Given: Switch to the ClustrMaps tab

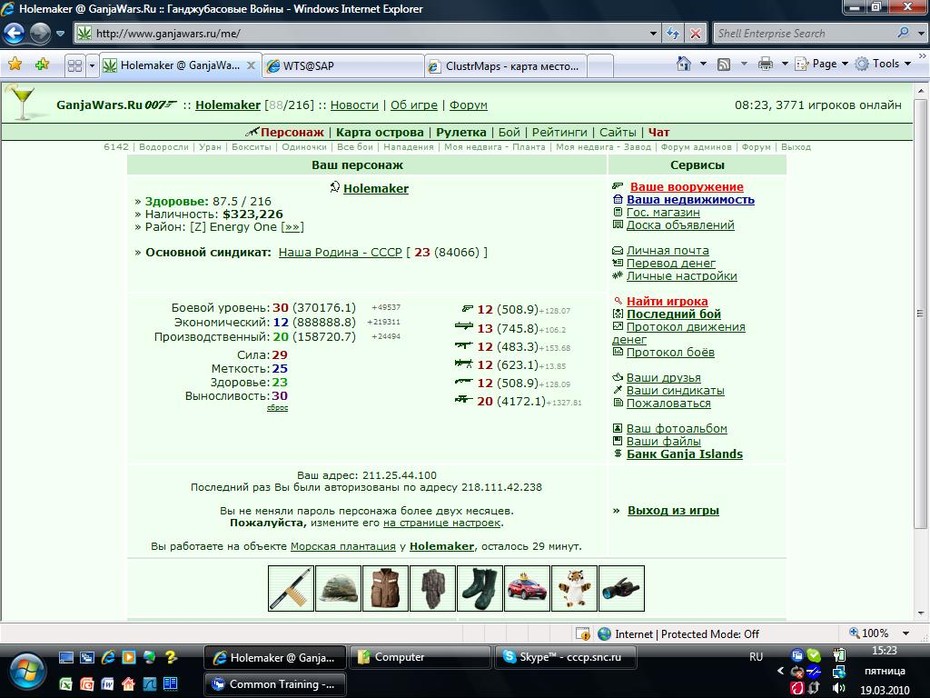Looking at the screenshot, I should 505,66.
